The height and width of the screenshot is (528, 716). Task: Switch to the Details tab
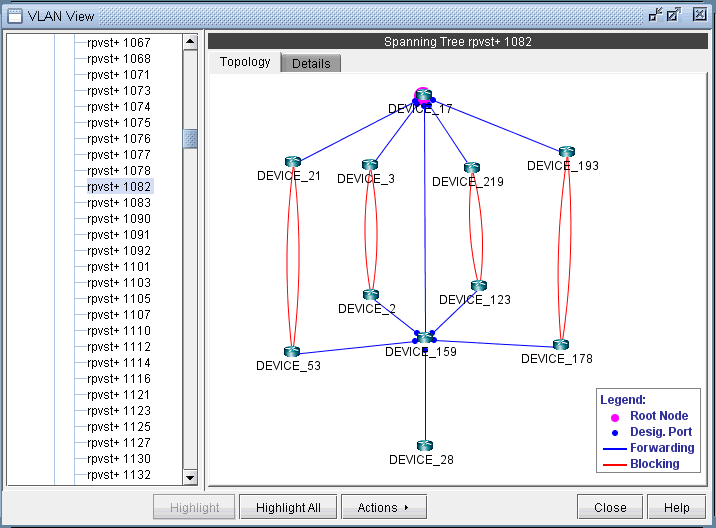311,63
